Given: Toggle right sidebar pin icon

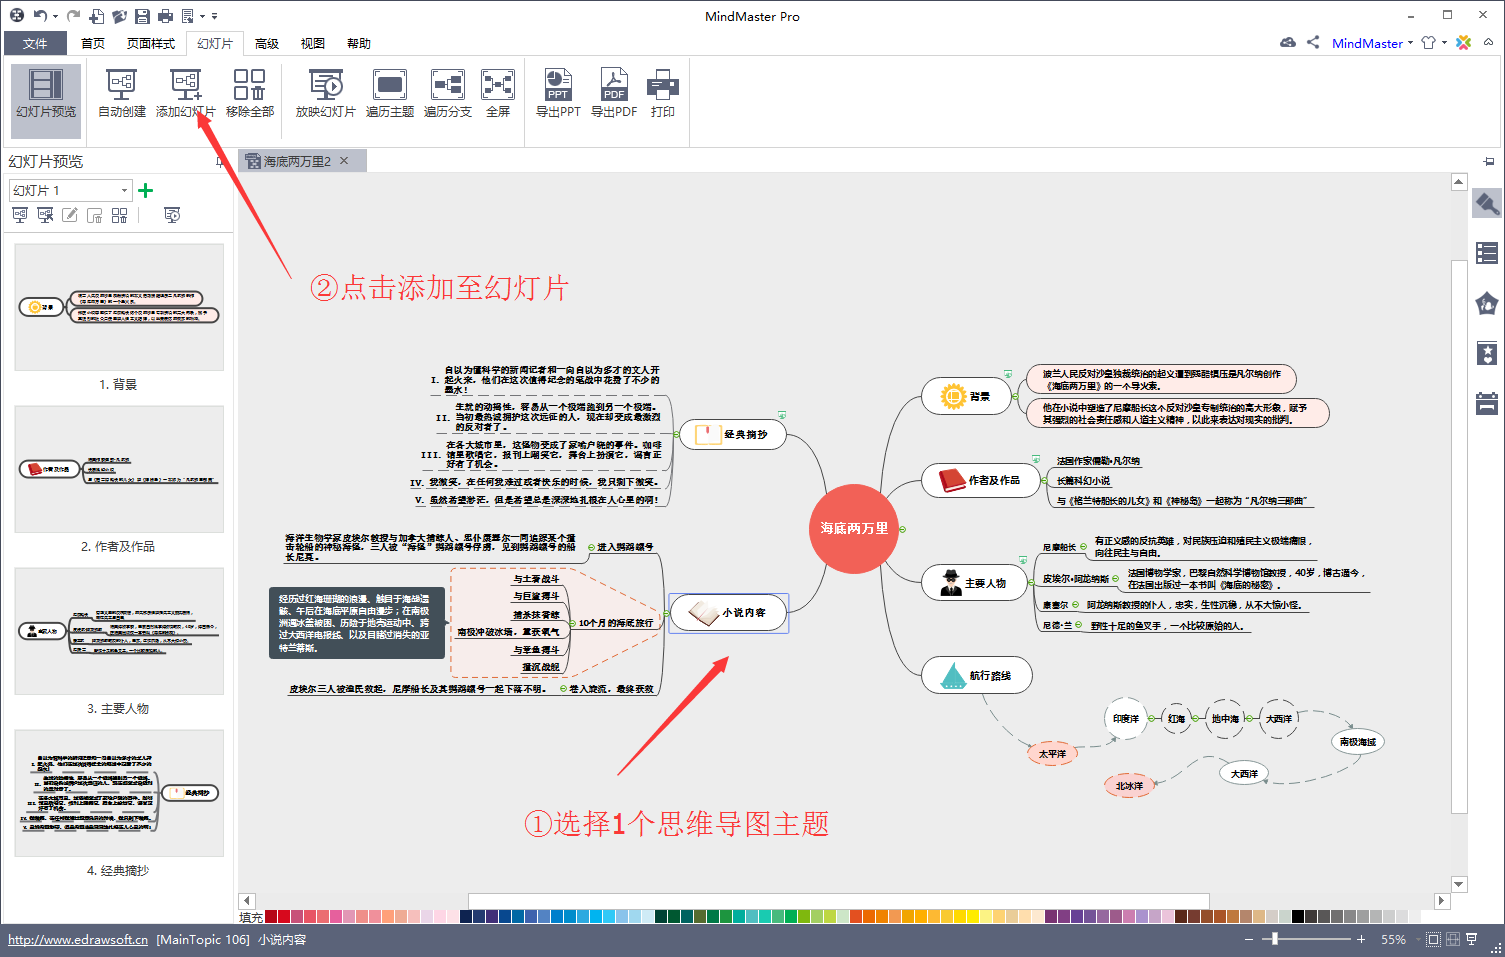Looking at the screenshot, I should point(1489,161).
